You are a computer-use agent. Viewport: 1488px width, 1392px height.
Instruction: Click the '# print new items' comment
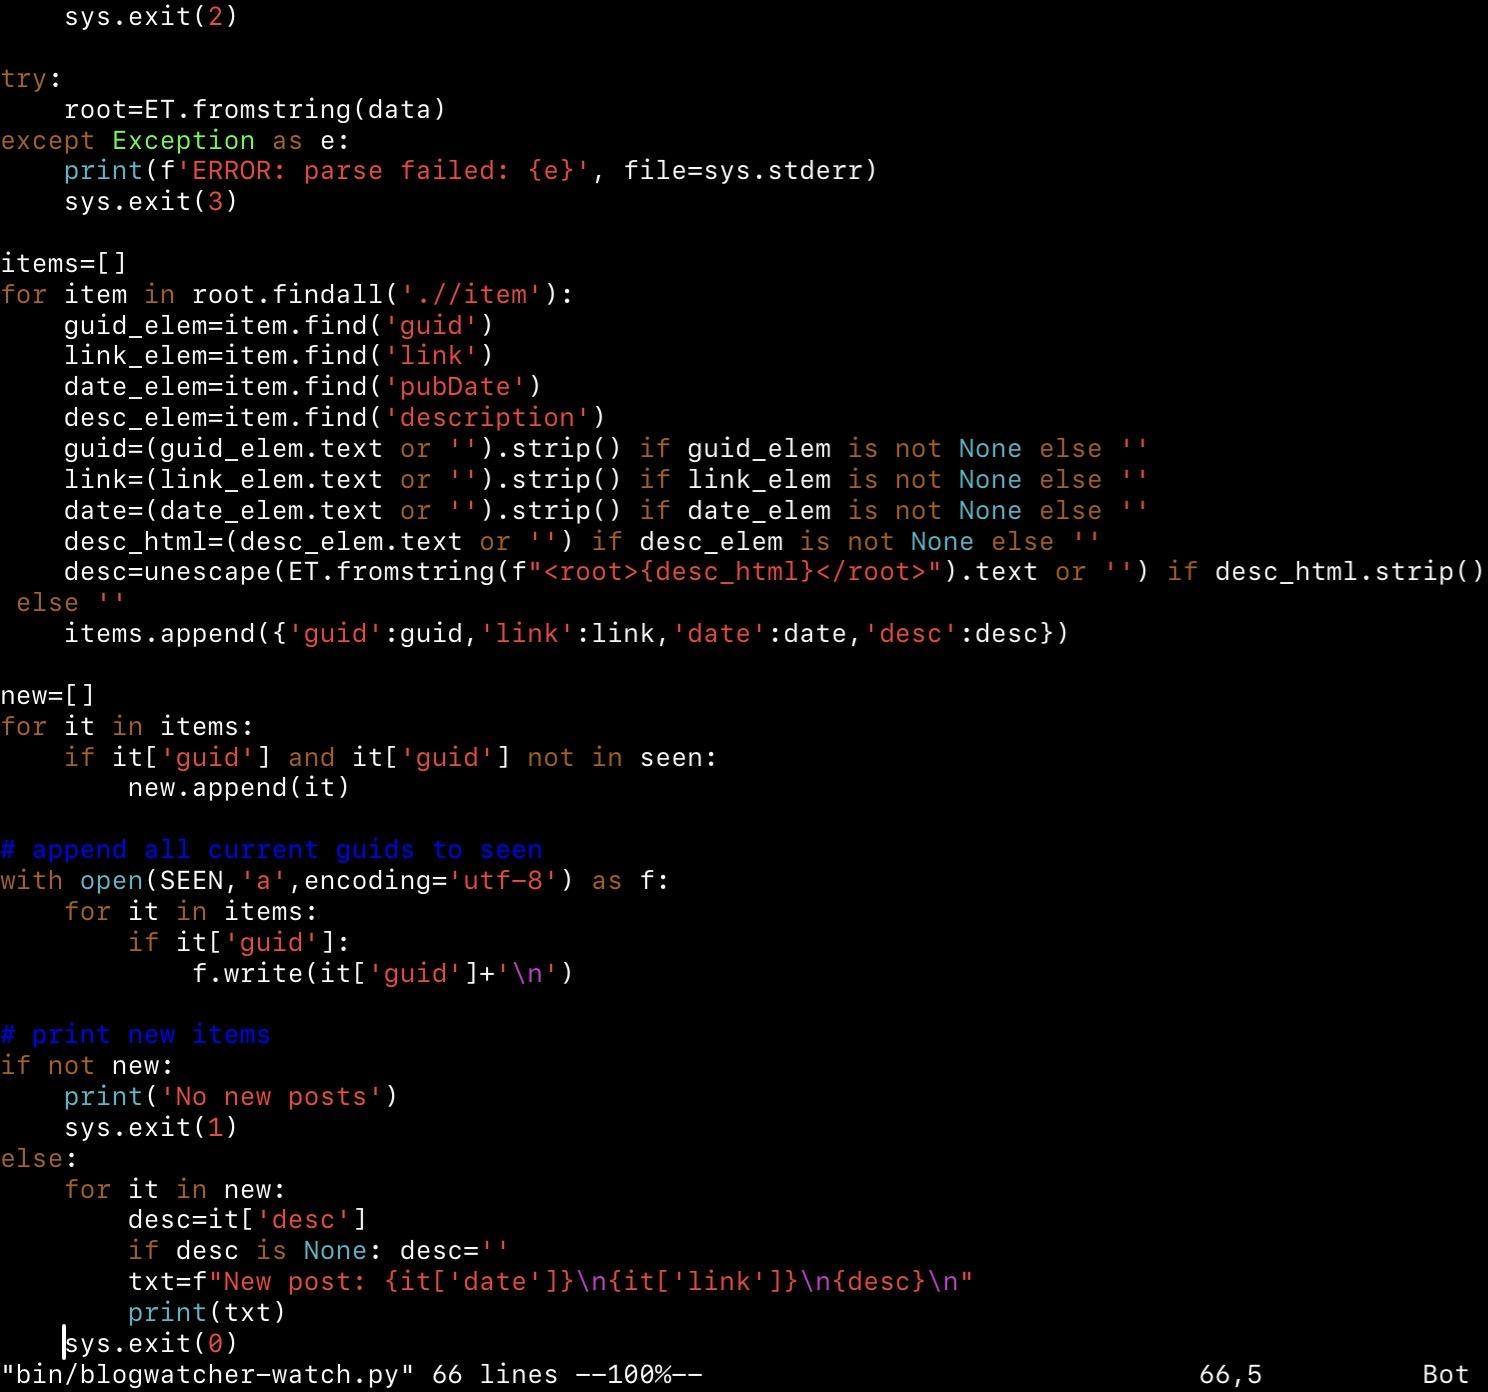pyautogui.click(x=135, y=1035)
